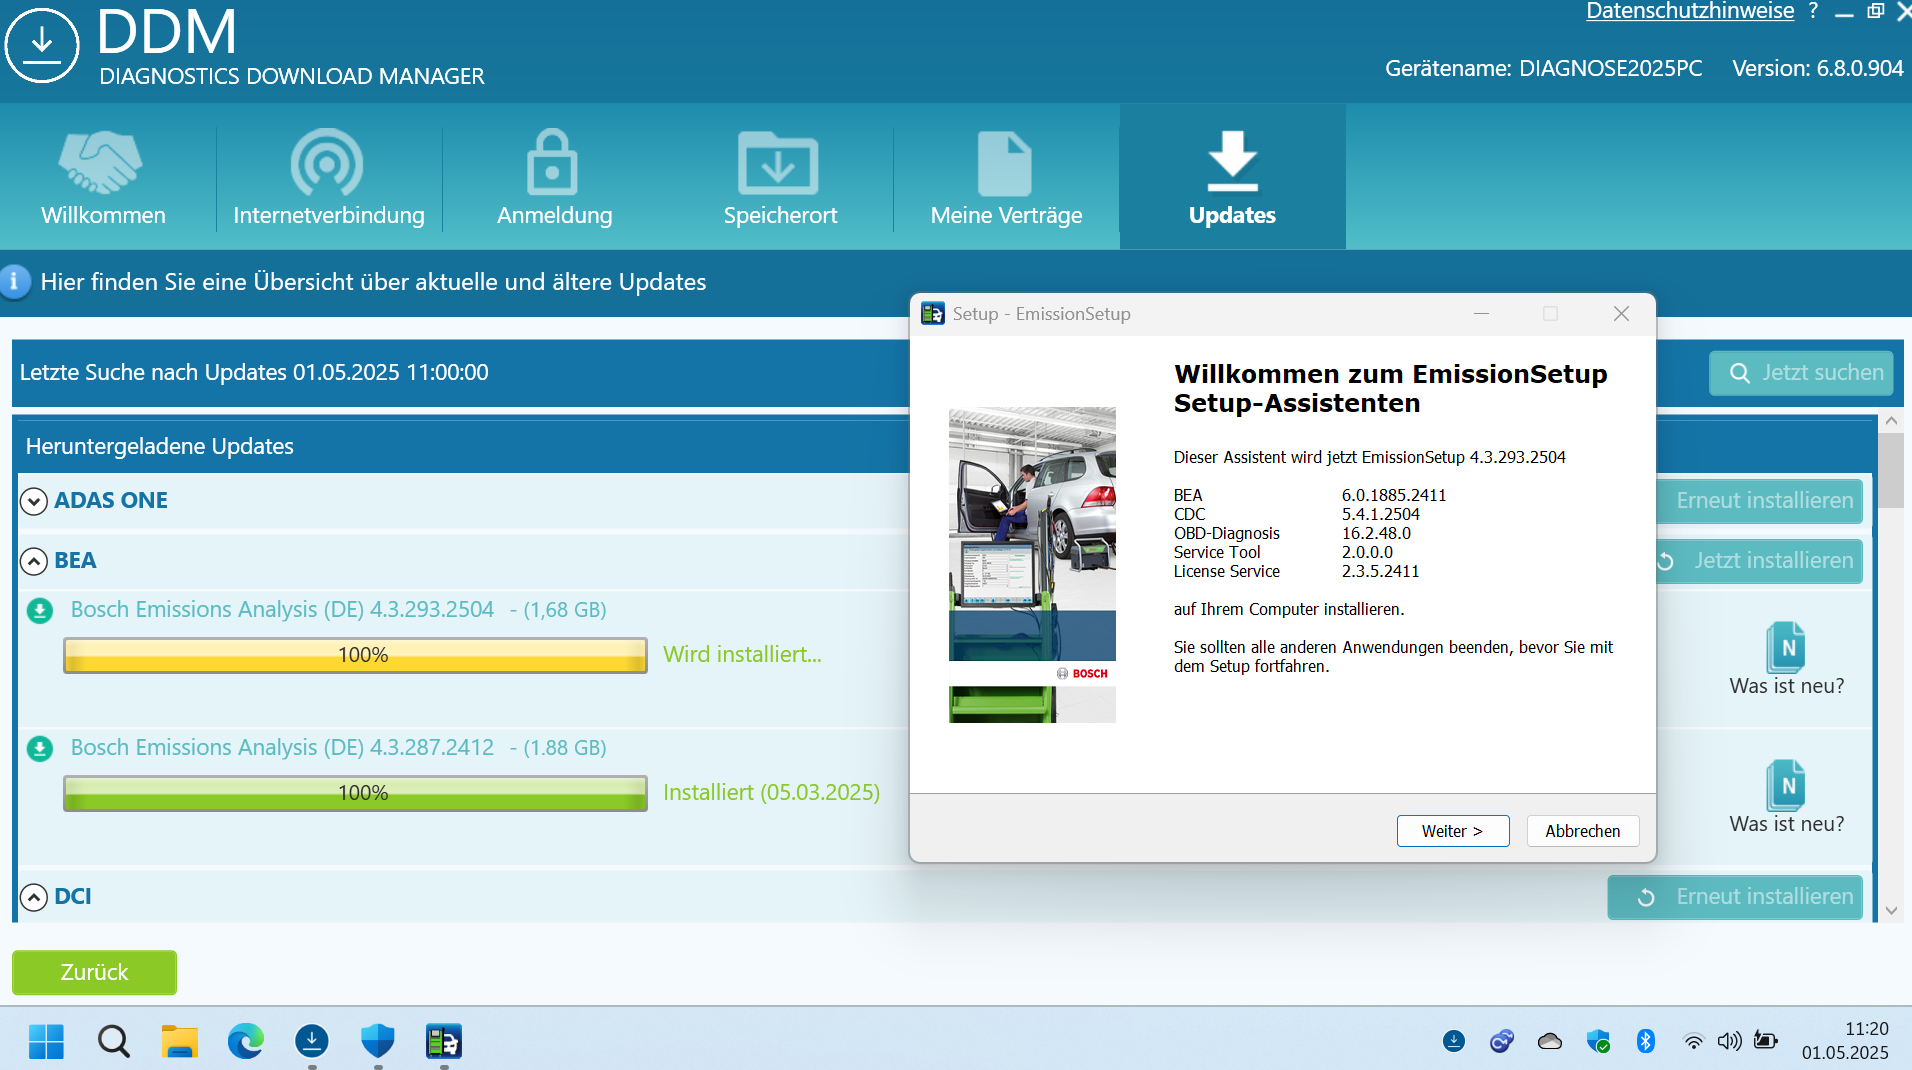Click the Zurück button
Image resolution: width=1912 pixels, height=1070 pixels.
tap(94, 972)
